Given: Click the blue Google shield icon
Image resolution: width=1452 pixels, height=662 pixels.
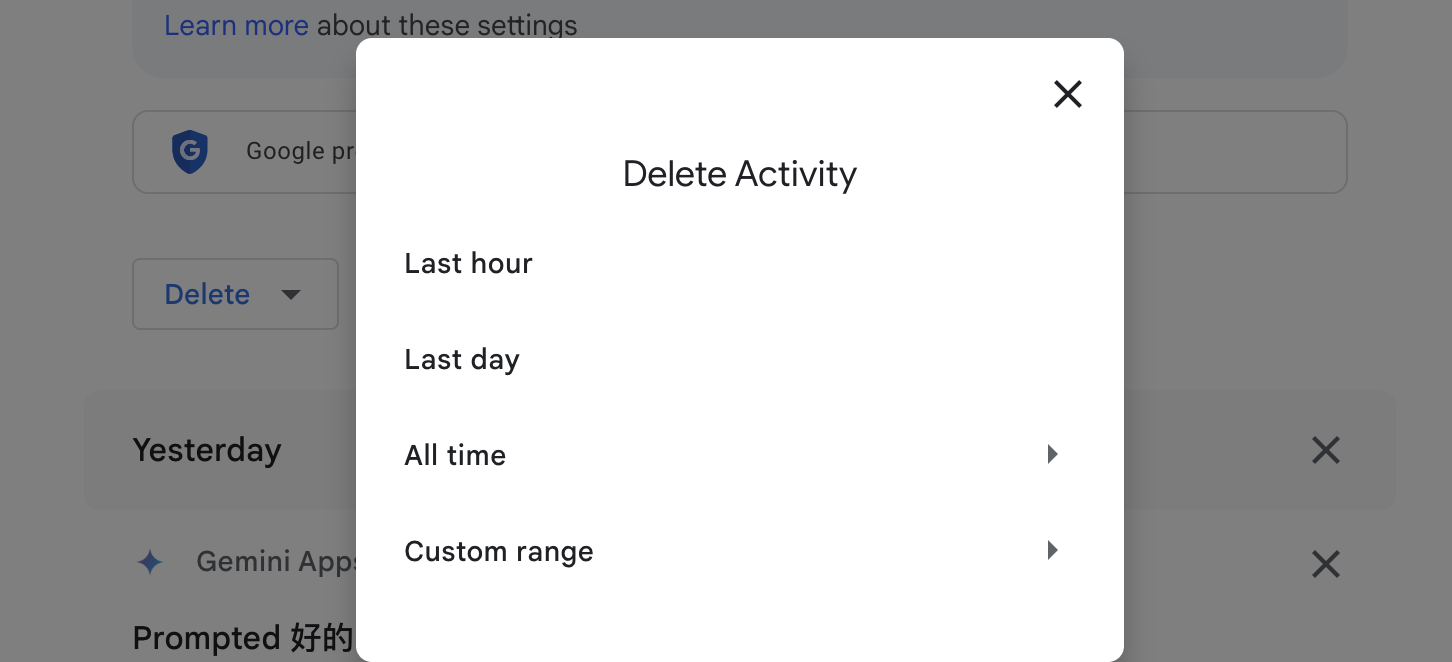Looking at the screenshot, I should click(189, 152).
